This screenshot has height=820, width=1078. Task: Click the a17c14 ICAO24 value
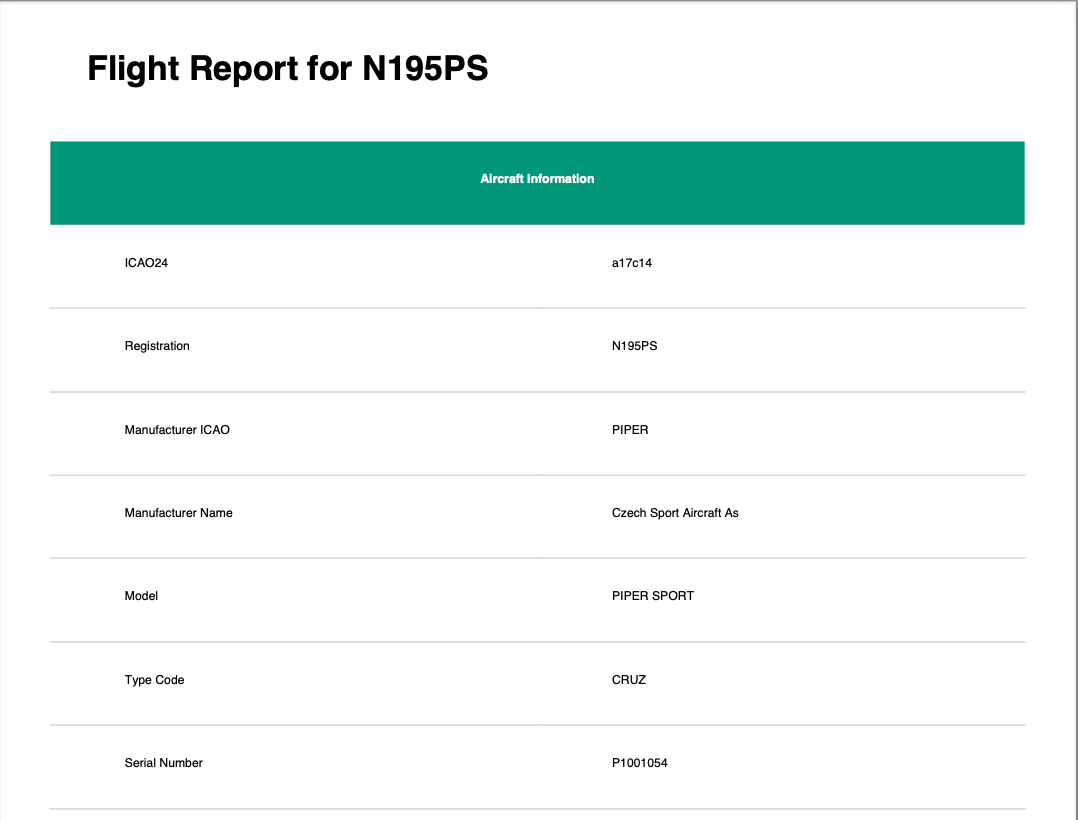point(631,263)
